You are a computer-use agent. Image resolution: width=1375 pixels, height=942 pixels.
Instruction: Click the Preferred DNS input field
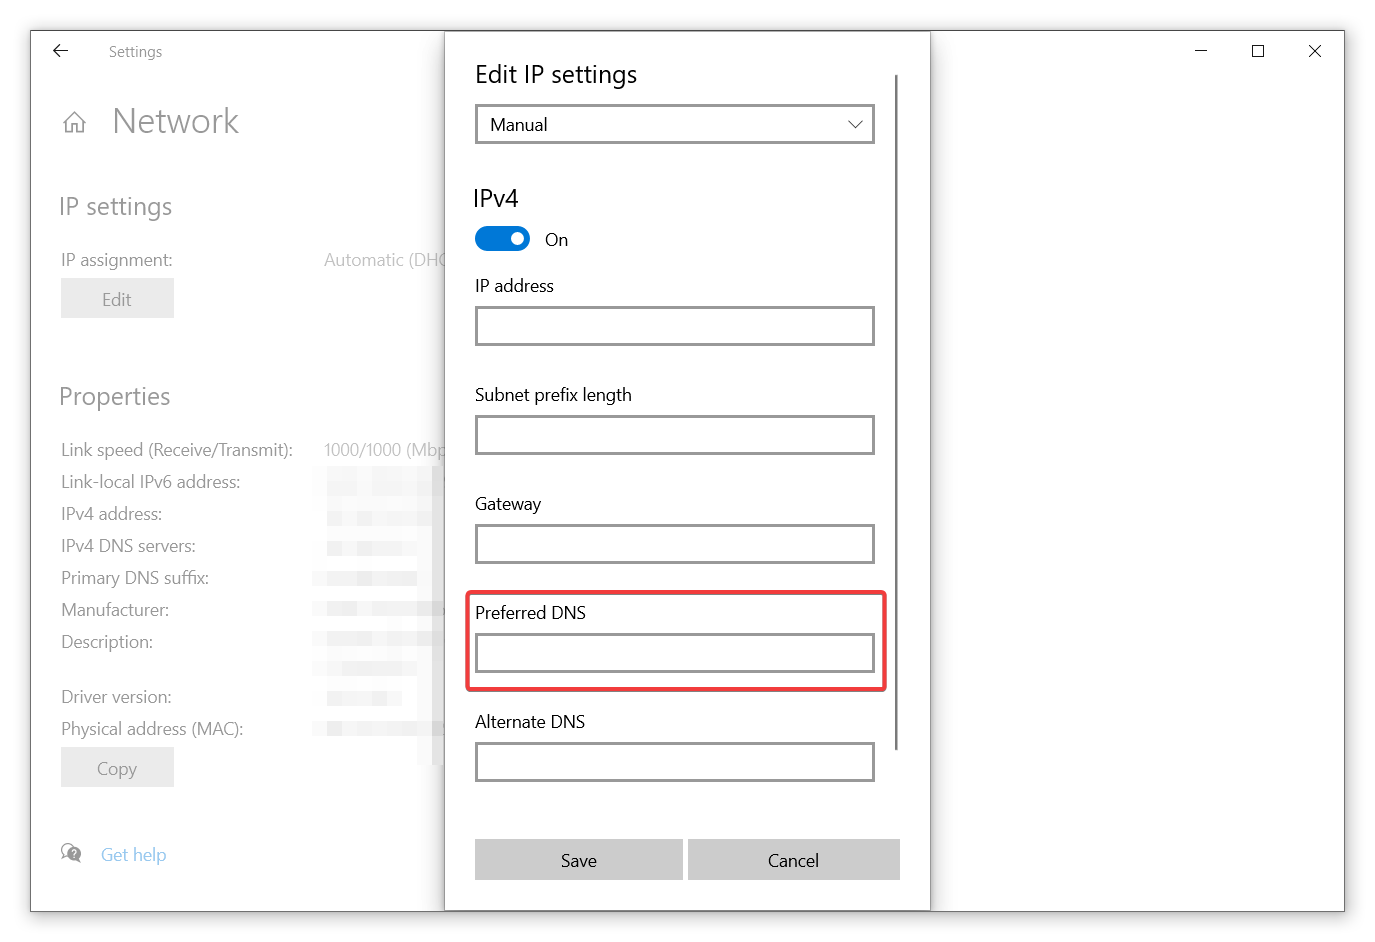[x=675, y=653]
